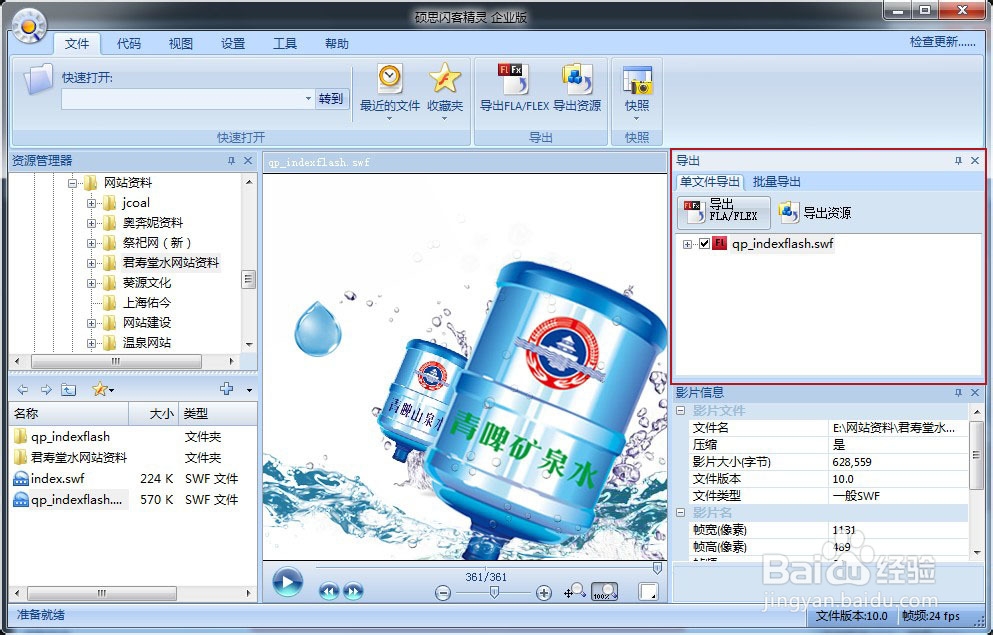Viewport: 993px width, 635px height.
Task: Click the zoom magnifier with pan arrows
Action: pos(576,592)
